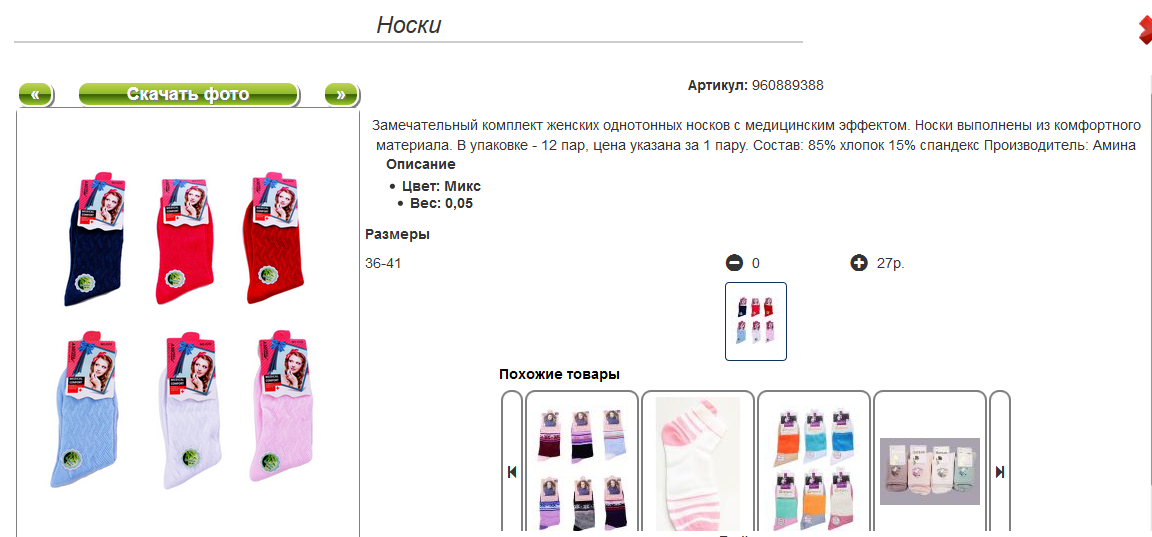Click the light blue sock in main photo
Screen dimensions: 1152x537
coord(82,409)
